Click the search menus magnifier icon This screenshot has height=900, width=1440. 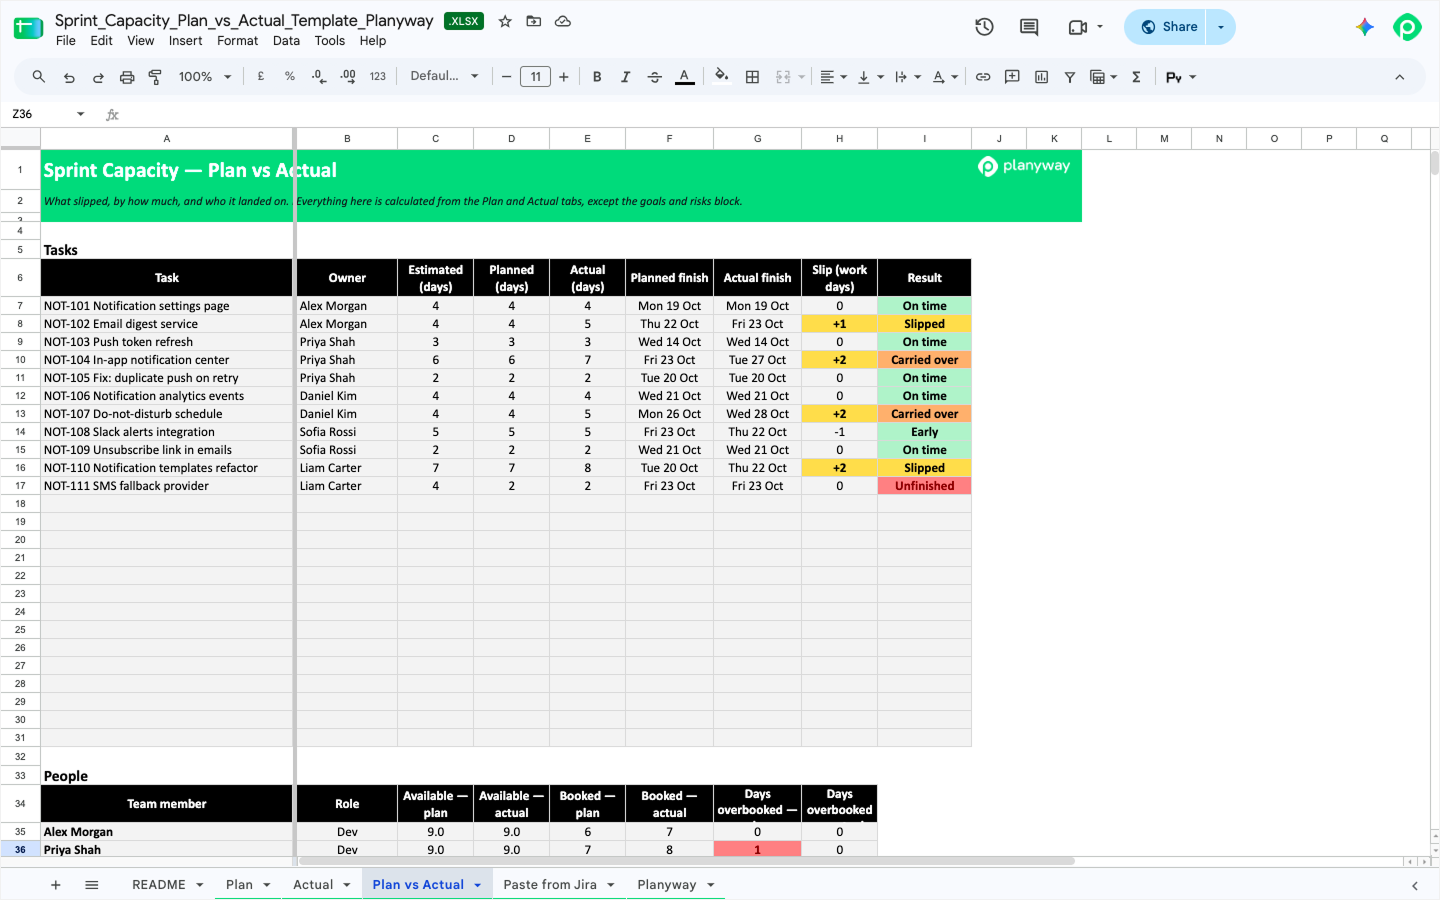(39, 77)
